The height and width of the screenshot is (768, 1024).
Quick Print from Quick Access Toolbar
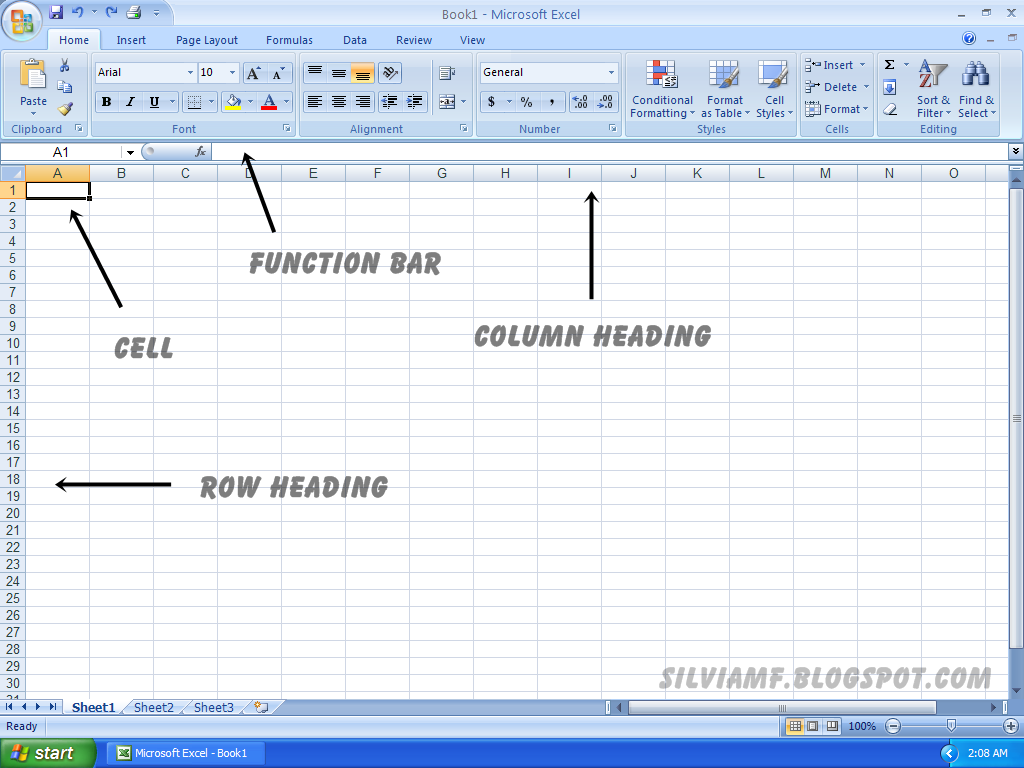(x=134, y=12)
